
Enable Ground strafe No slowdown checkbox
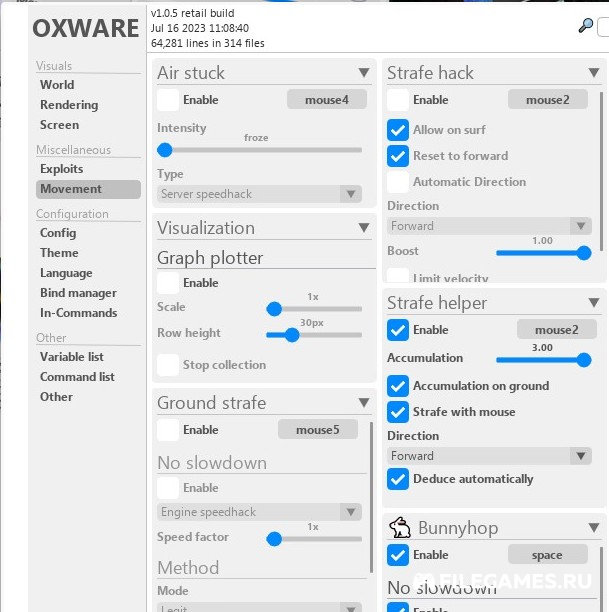[x=168, y=488]
